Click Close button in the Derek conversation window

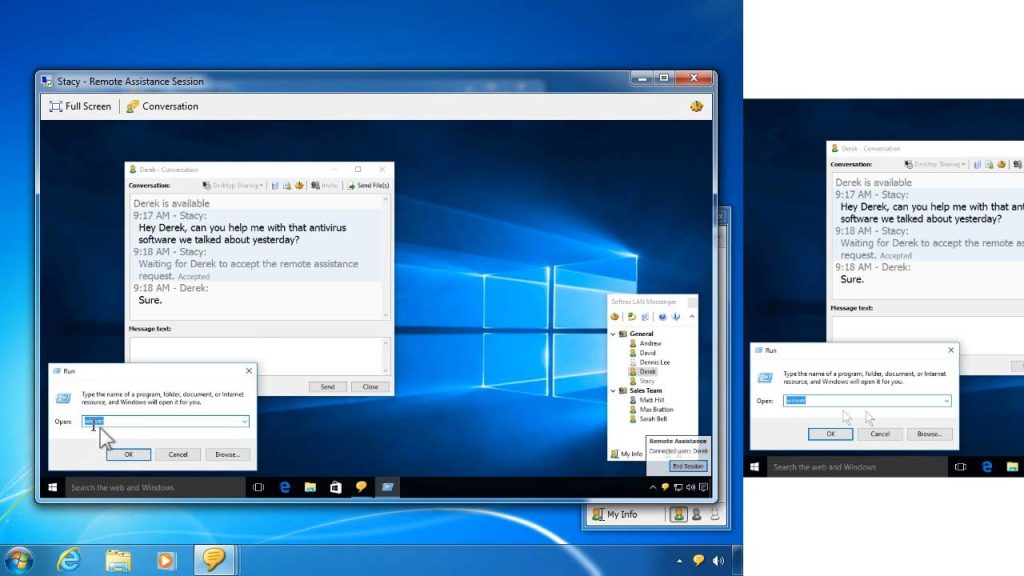pos(370,387)
